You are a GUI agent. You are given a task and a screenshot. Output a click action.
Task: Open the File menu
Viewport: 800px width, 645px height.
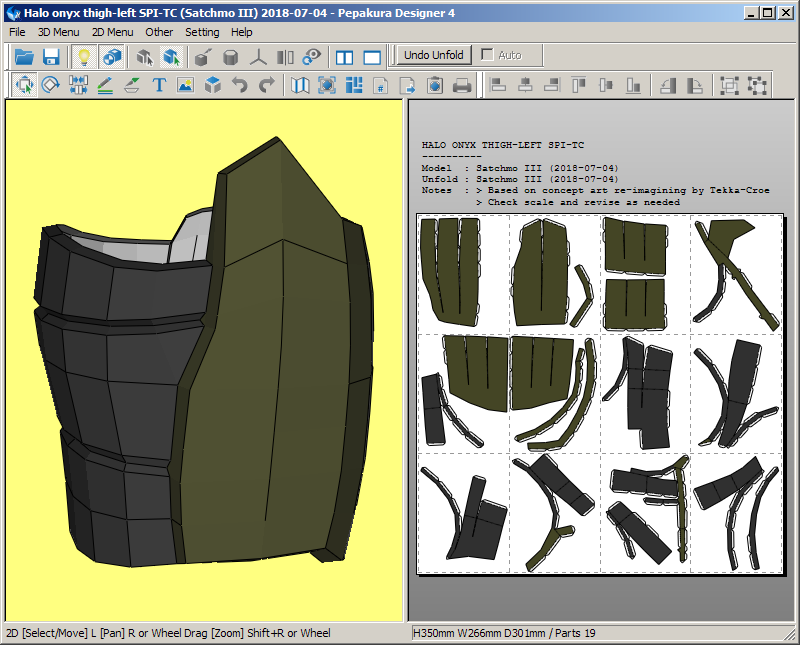click(x=17, y=32)
